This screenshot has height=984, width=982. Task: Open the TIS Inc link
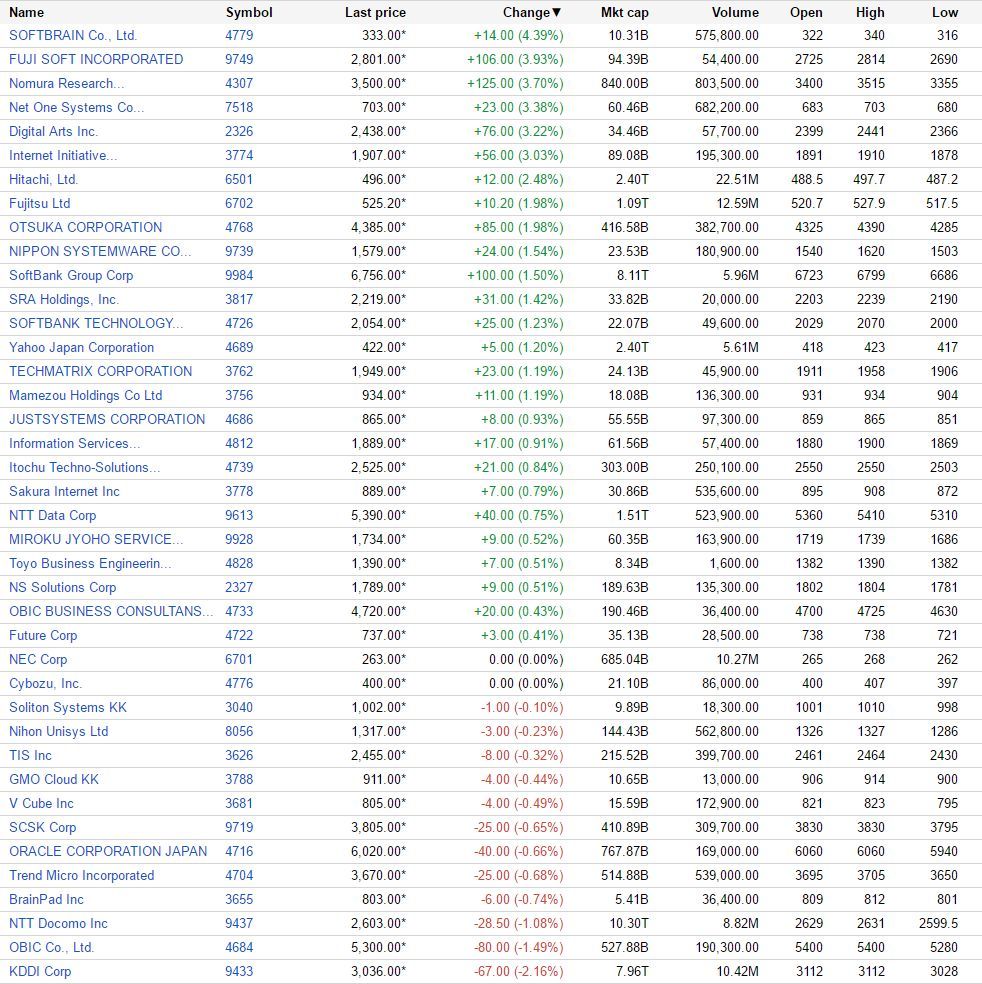point(30,756)
